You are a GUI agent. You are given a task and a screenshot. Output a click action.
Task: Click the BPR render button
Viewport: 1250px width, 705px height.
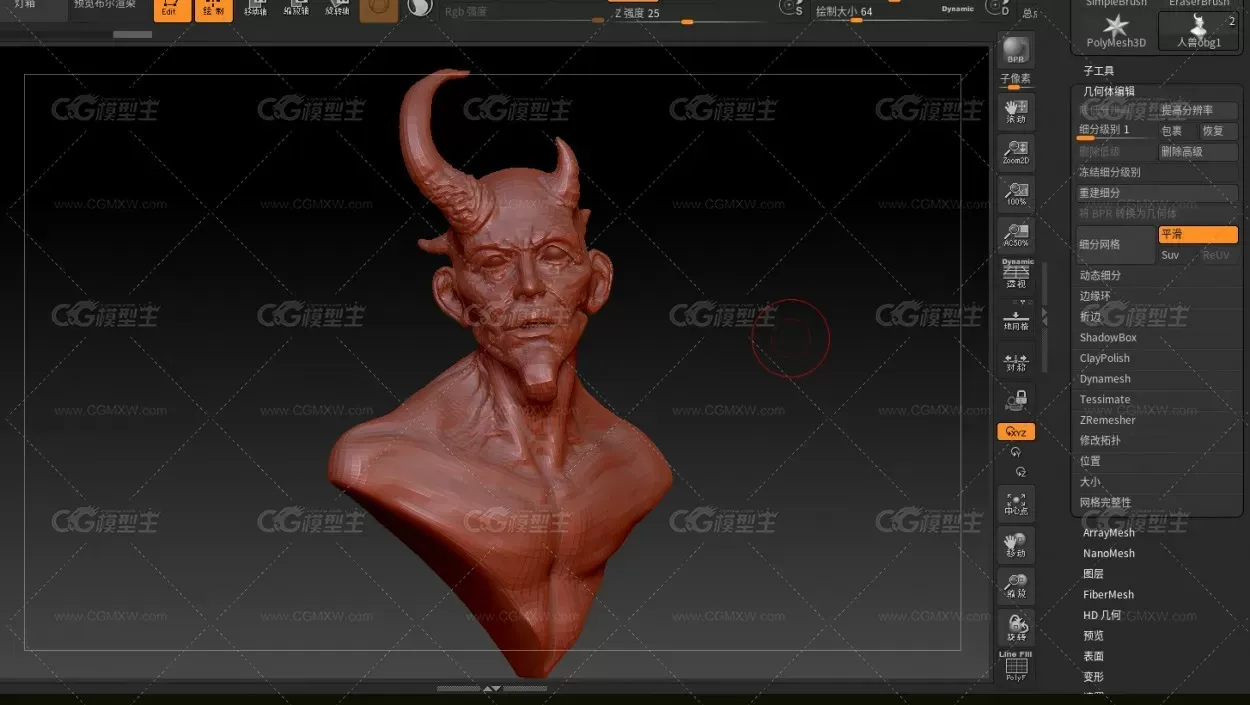(x=1016, y=52)
